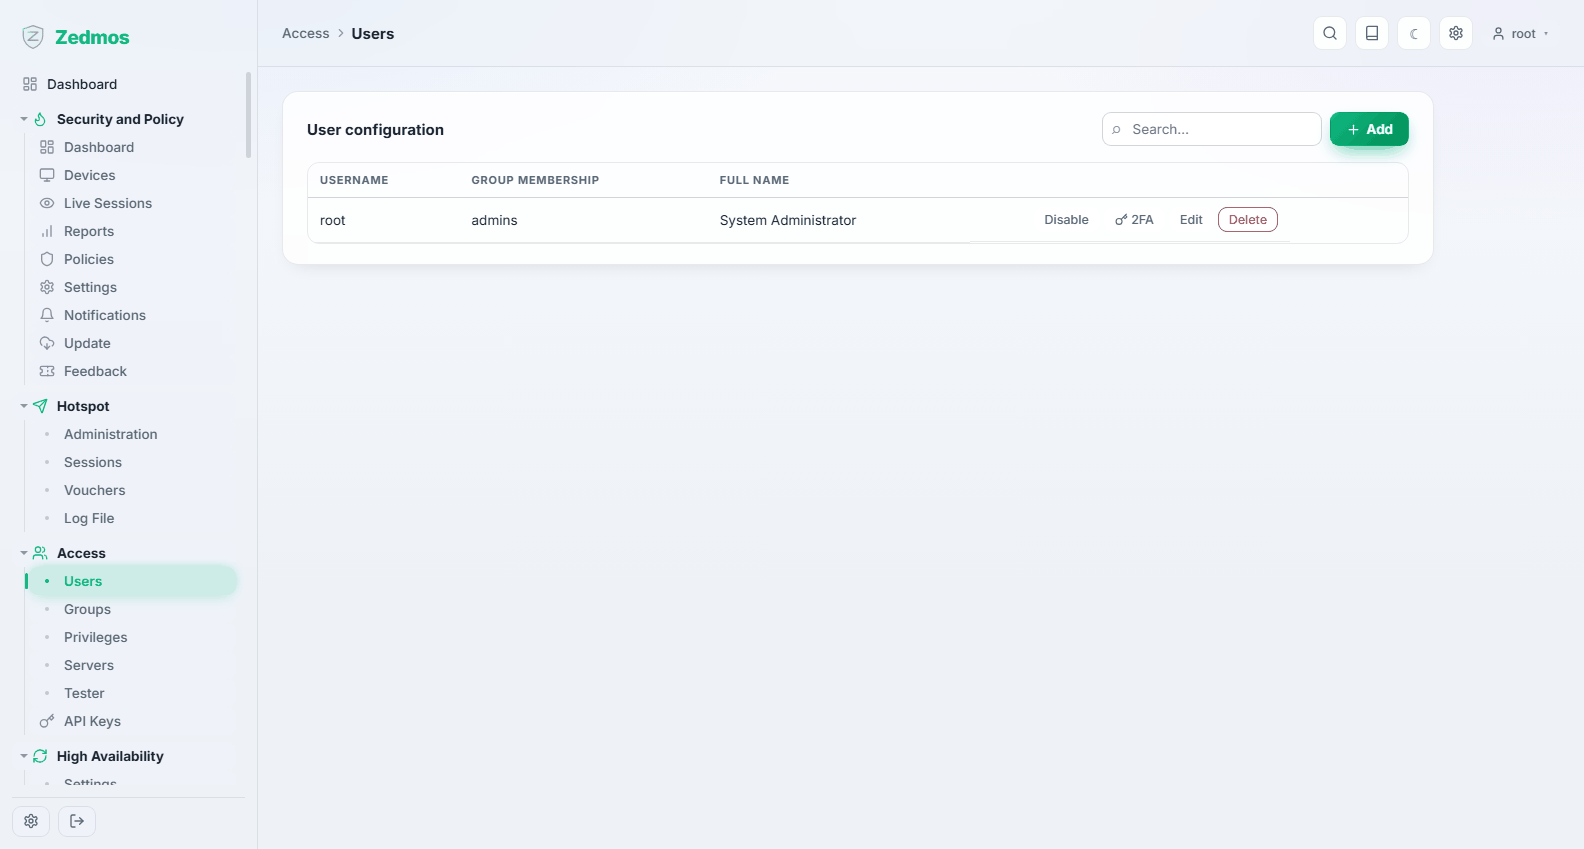Viewport: 1584px width, 849px height.
Task: Open Notifications page
Action: [x=104, y=315]
